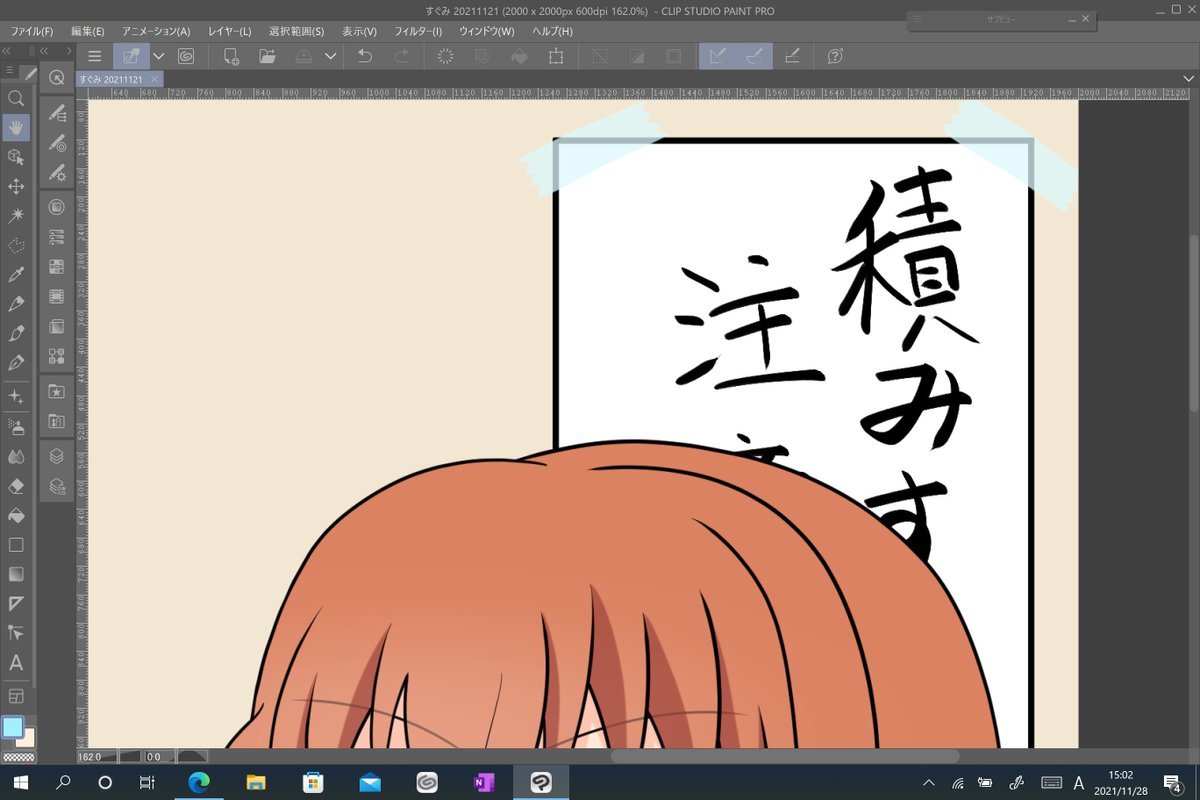Toggle Snap to Ruler

[x=717, y=57]
